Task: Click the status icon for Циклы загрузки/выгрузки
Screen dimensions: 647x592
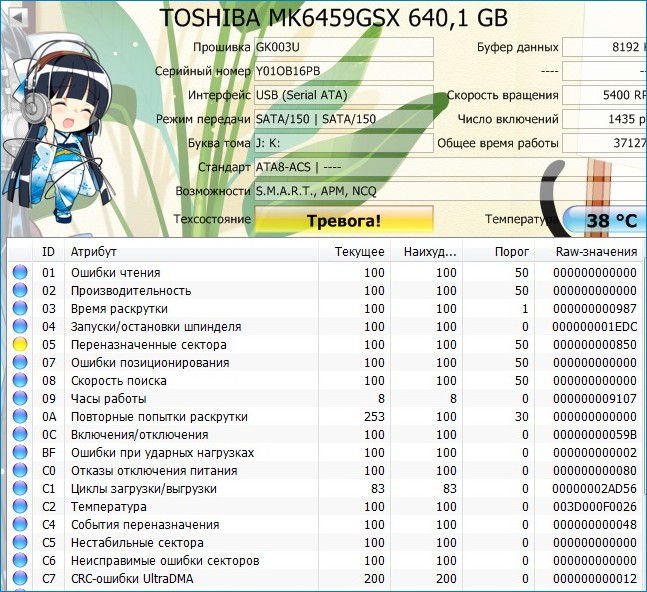Action: tap(19, 489)
